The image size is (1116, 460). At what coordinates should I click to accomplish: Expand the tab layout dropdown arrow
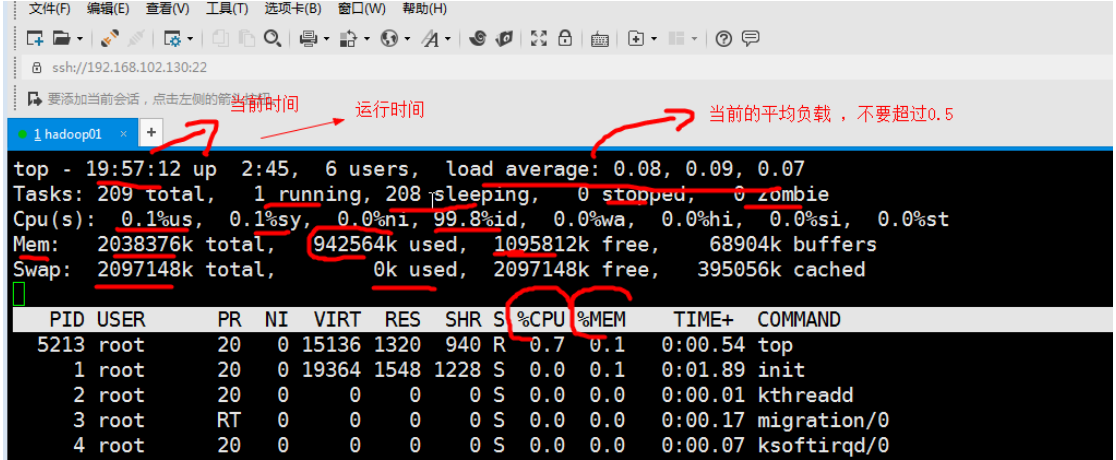(x=694, y=39)
